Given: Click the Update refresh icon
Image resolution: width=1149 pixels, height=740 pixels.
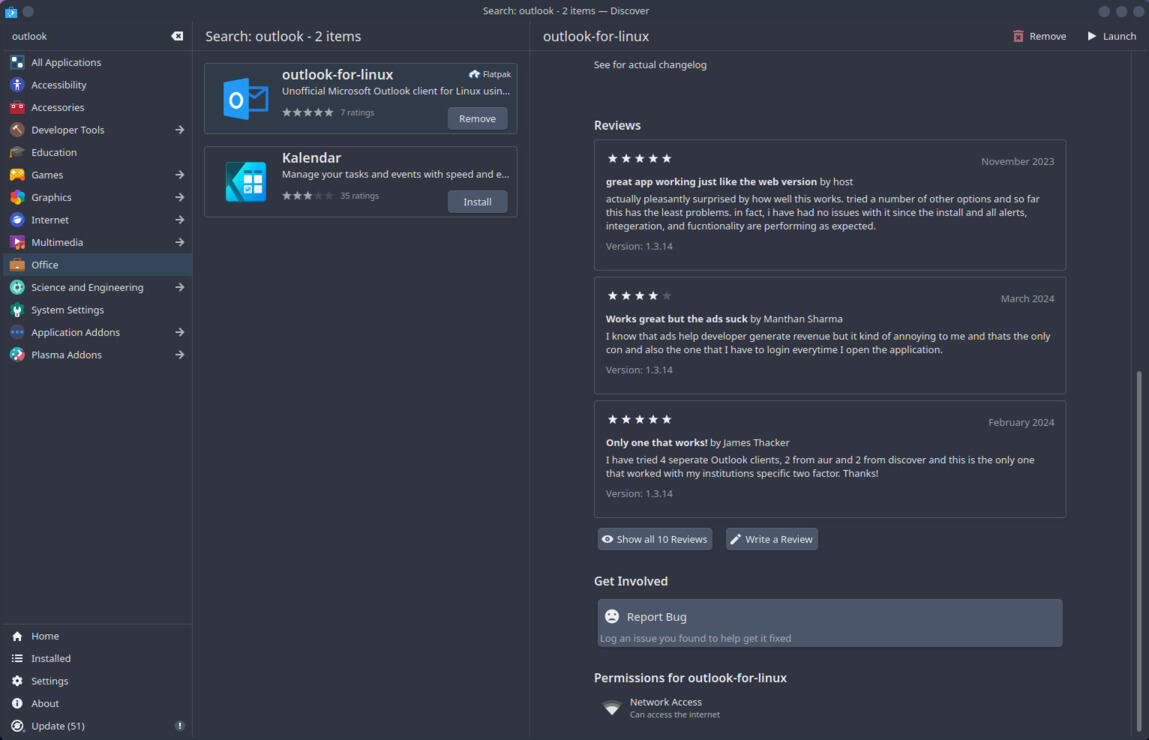Looking at the screenshot, I should coord(17,726).
